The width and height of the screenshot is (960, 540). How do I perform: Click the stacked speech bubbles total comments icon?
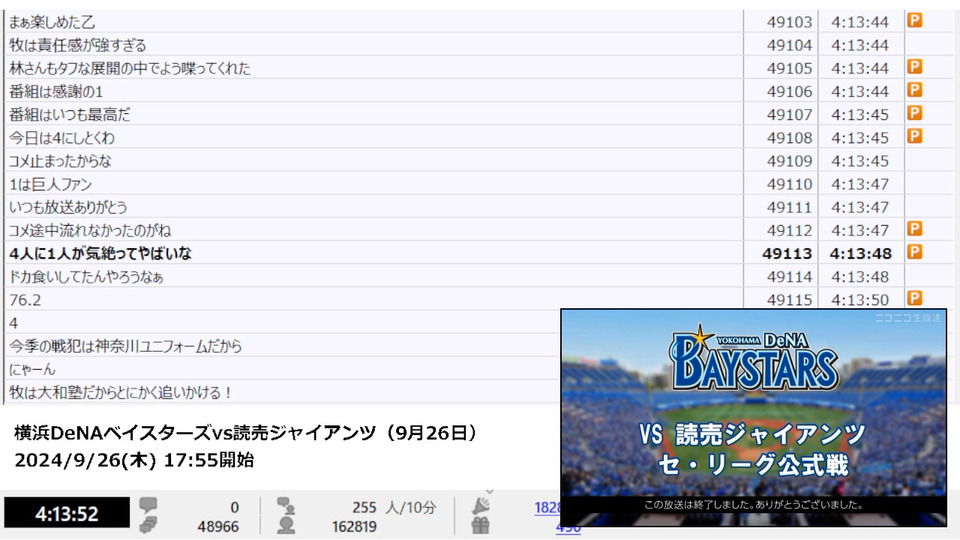(x=148, y=525)
